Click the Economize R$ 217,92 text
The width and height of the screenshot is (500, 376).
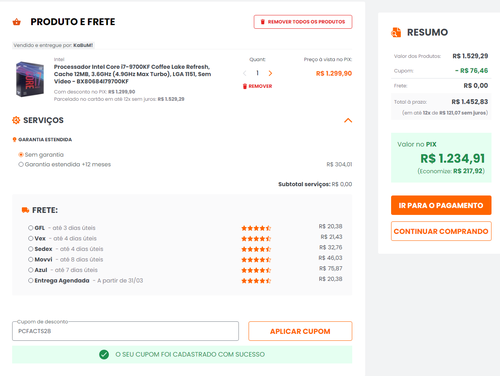(451, 171)
